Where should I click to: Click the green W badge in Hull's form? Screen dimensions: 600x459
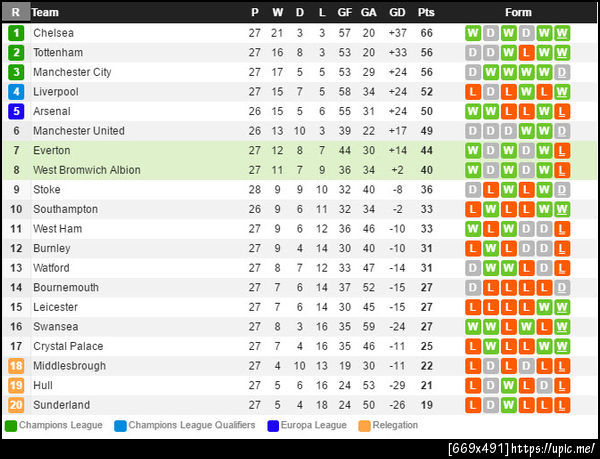coord(509,385)
